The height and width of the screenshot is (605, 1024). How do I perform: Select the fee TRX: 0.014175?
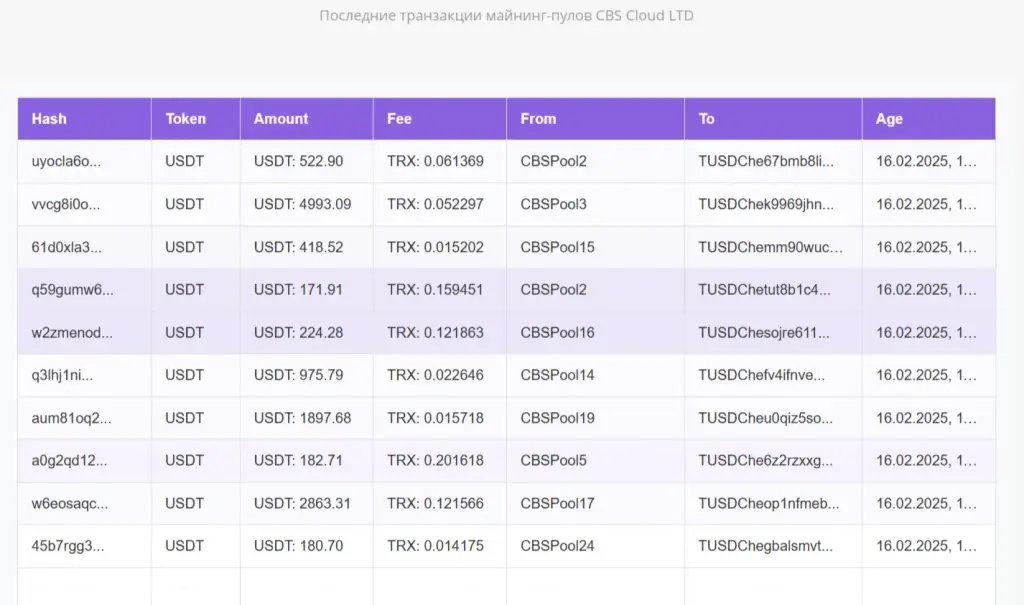(x=435, y=546)
